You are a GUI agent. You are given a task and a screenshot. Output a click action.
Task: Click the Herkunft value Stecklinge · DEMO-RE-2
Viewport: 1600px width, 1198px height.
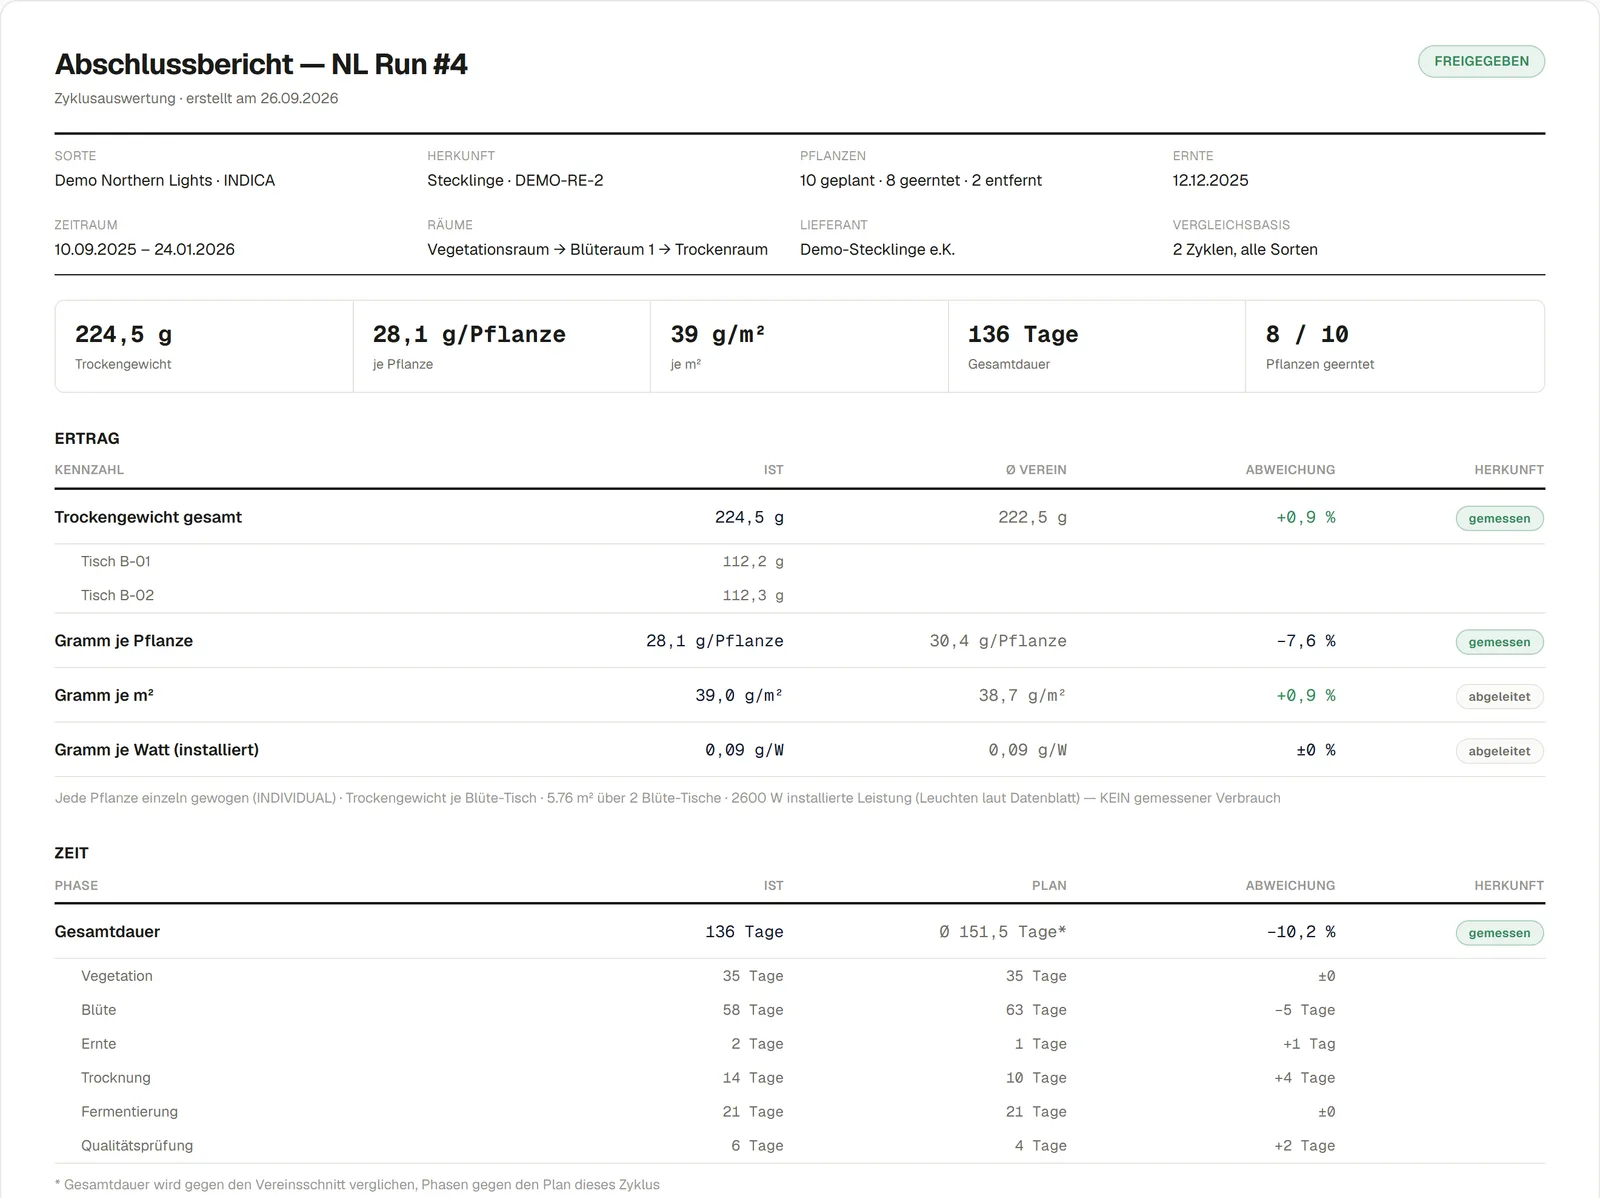(515, 180)
